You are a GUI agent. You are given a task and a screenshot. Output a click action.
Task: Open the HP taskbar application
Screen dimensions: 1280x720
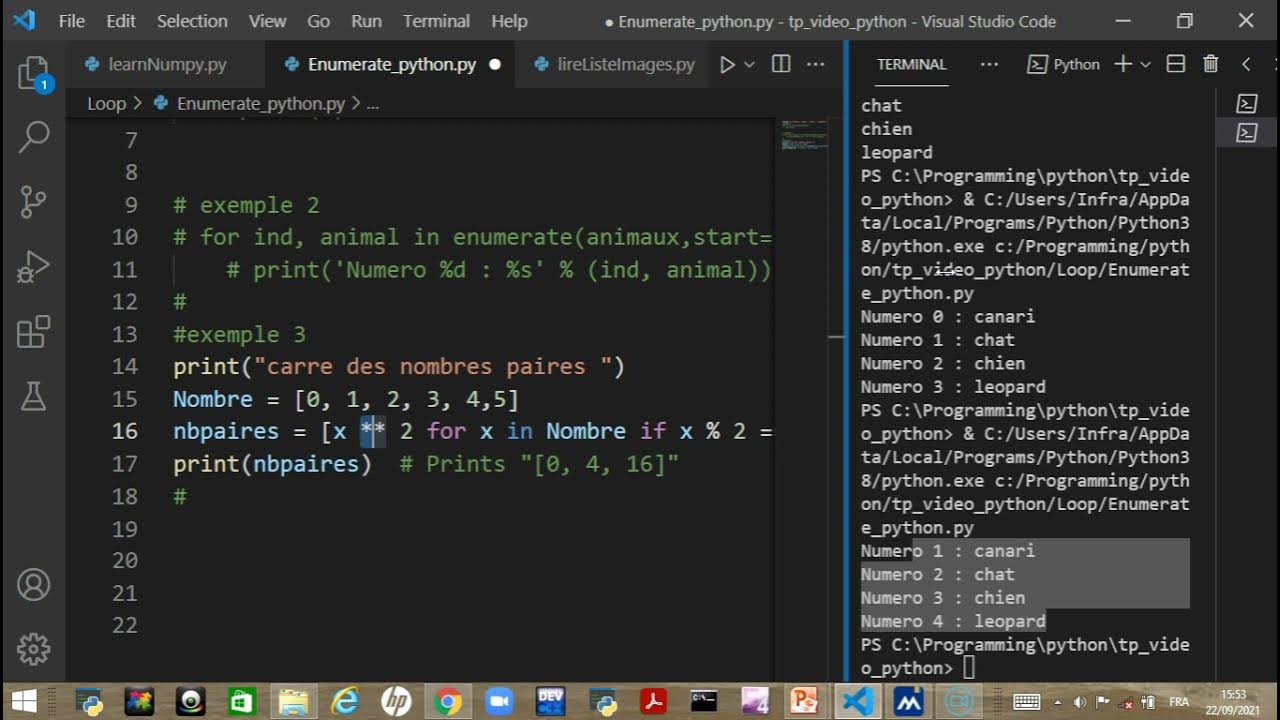[396, 702]
